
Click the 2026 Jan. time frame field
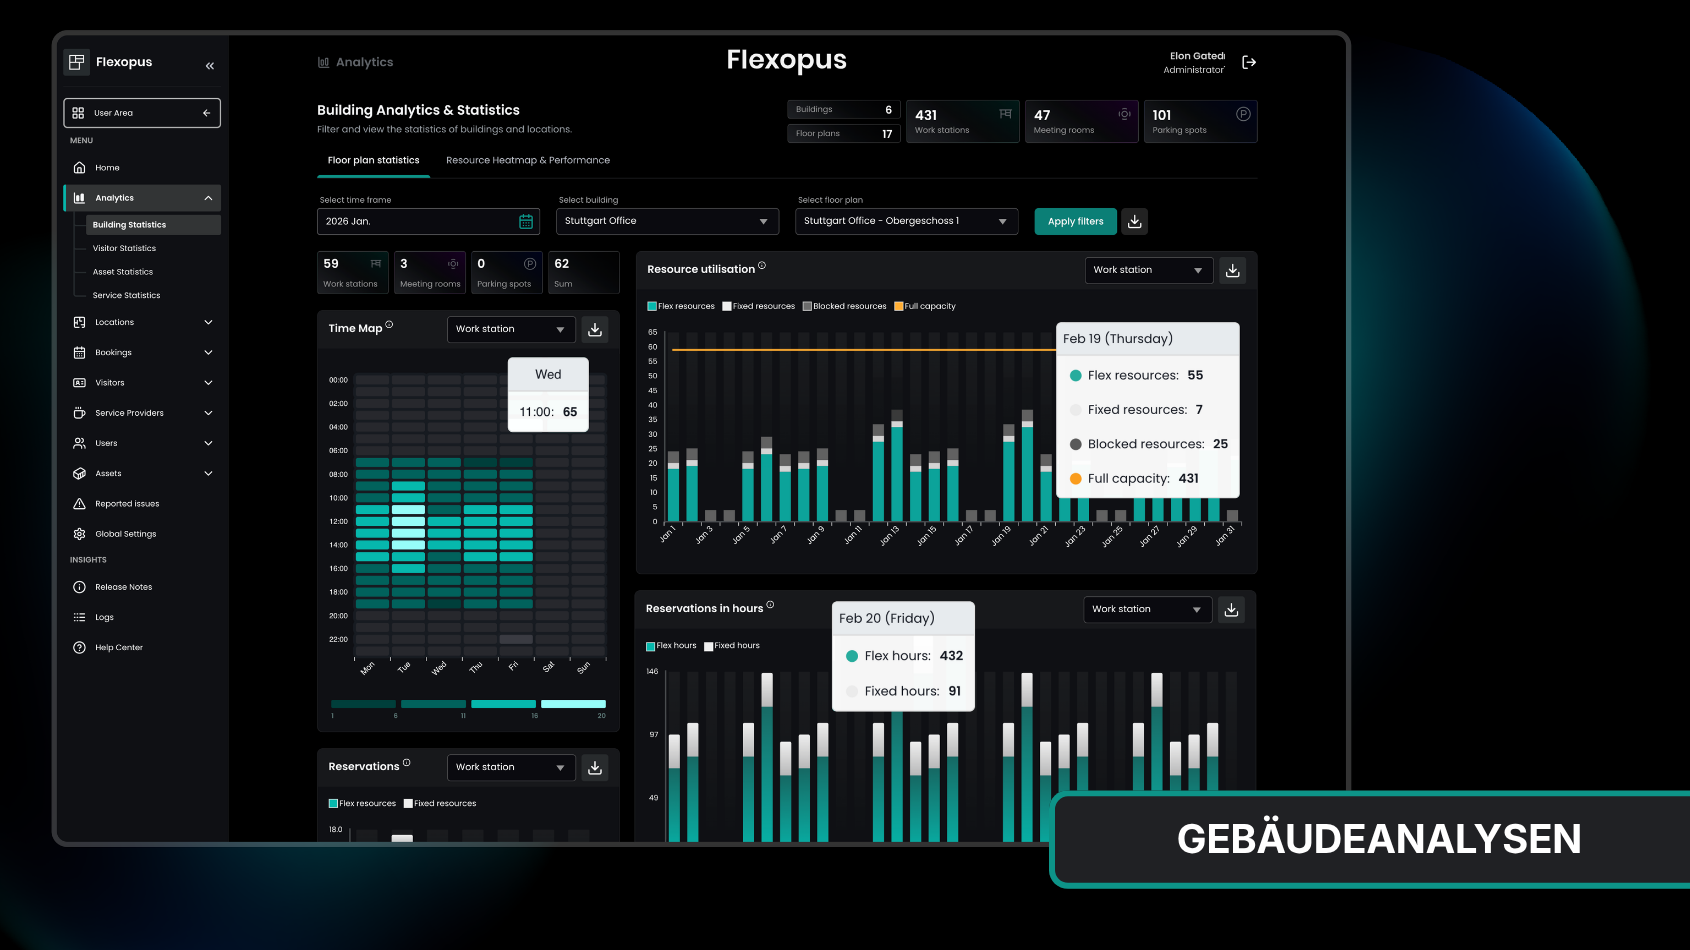click(428, 222)
